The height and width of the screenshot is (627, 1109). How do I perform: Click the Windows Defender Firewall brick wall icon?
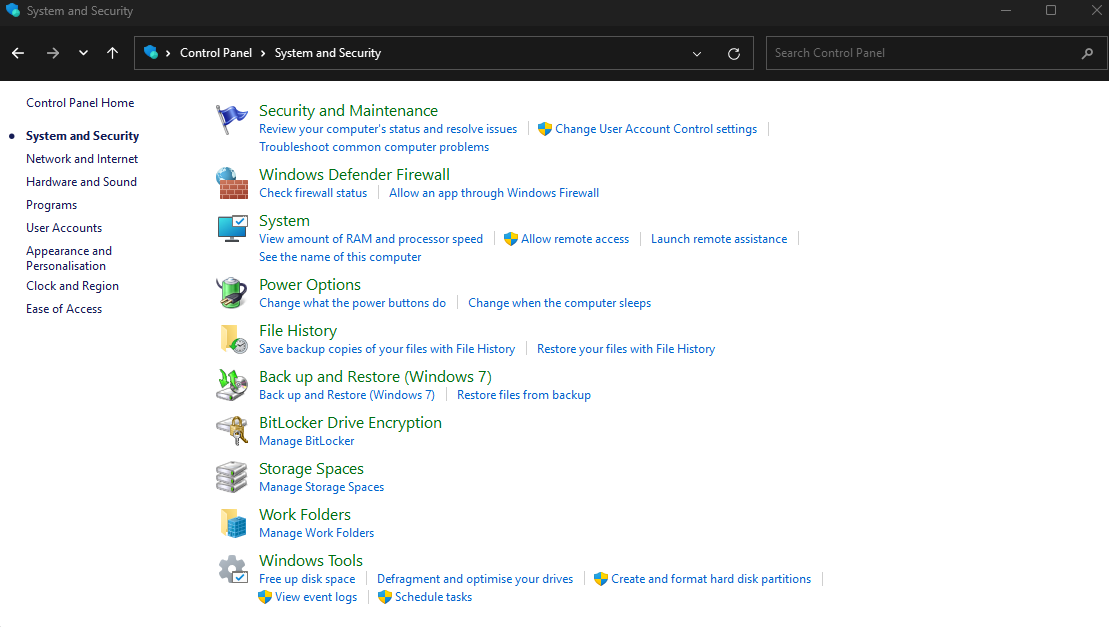click(x=231, y=183)
